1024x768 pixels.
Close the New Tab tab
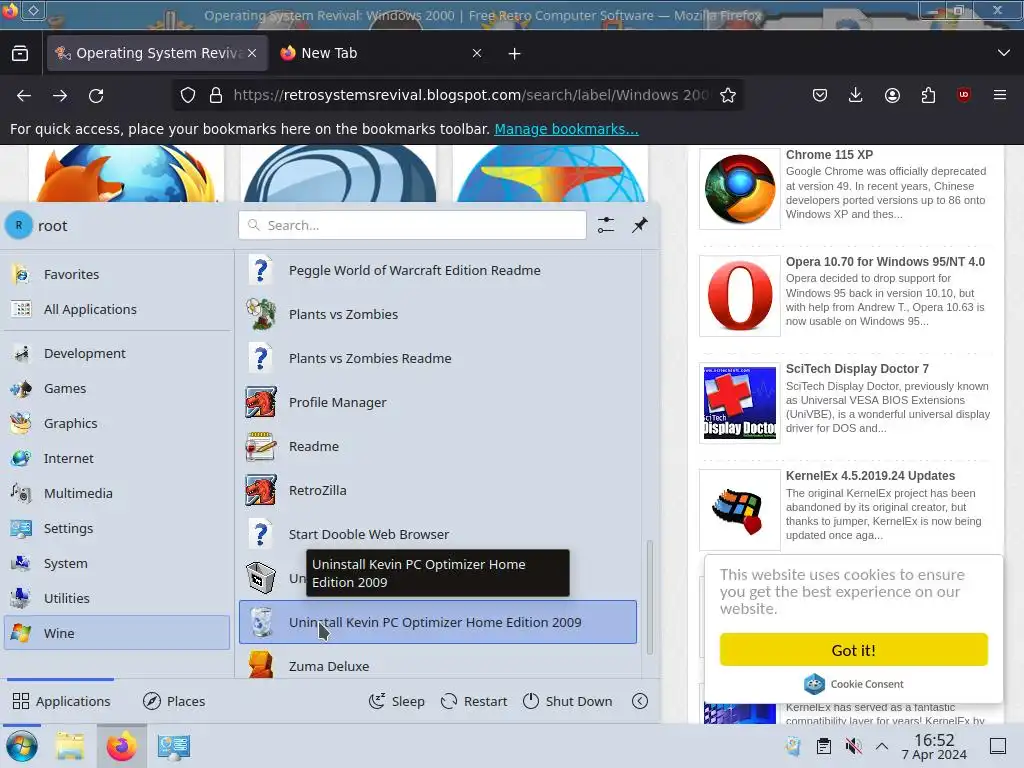[x=477, y=53]
